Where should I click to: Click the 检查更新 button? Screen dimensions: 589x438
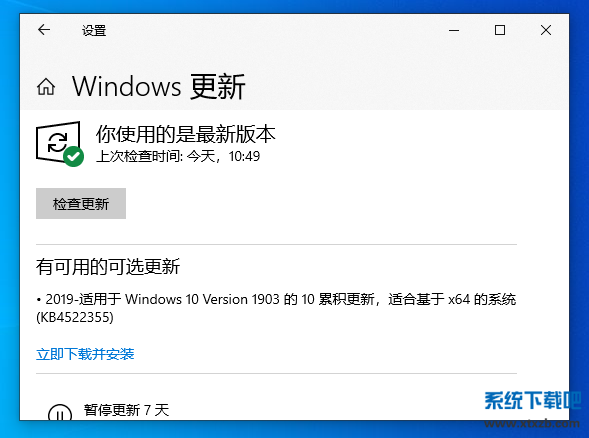81,204
